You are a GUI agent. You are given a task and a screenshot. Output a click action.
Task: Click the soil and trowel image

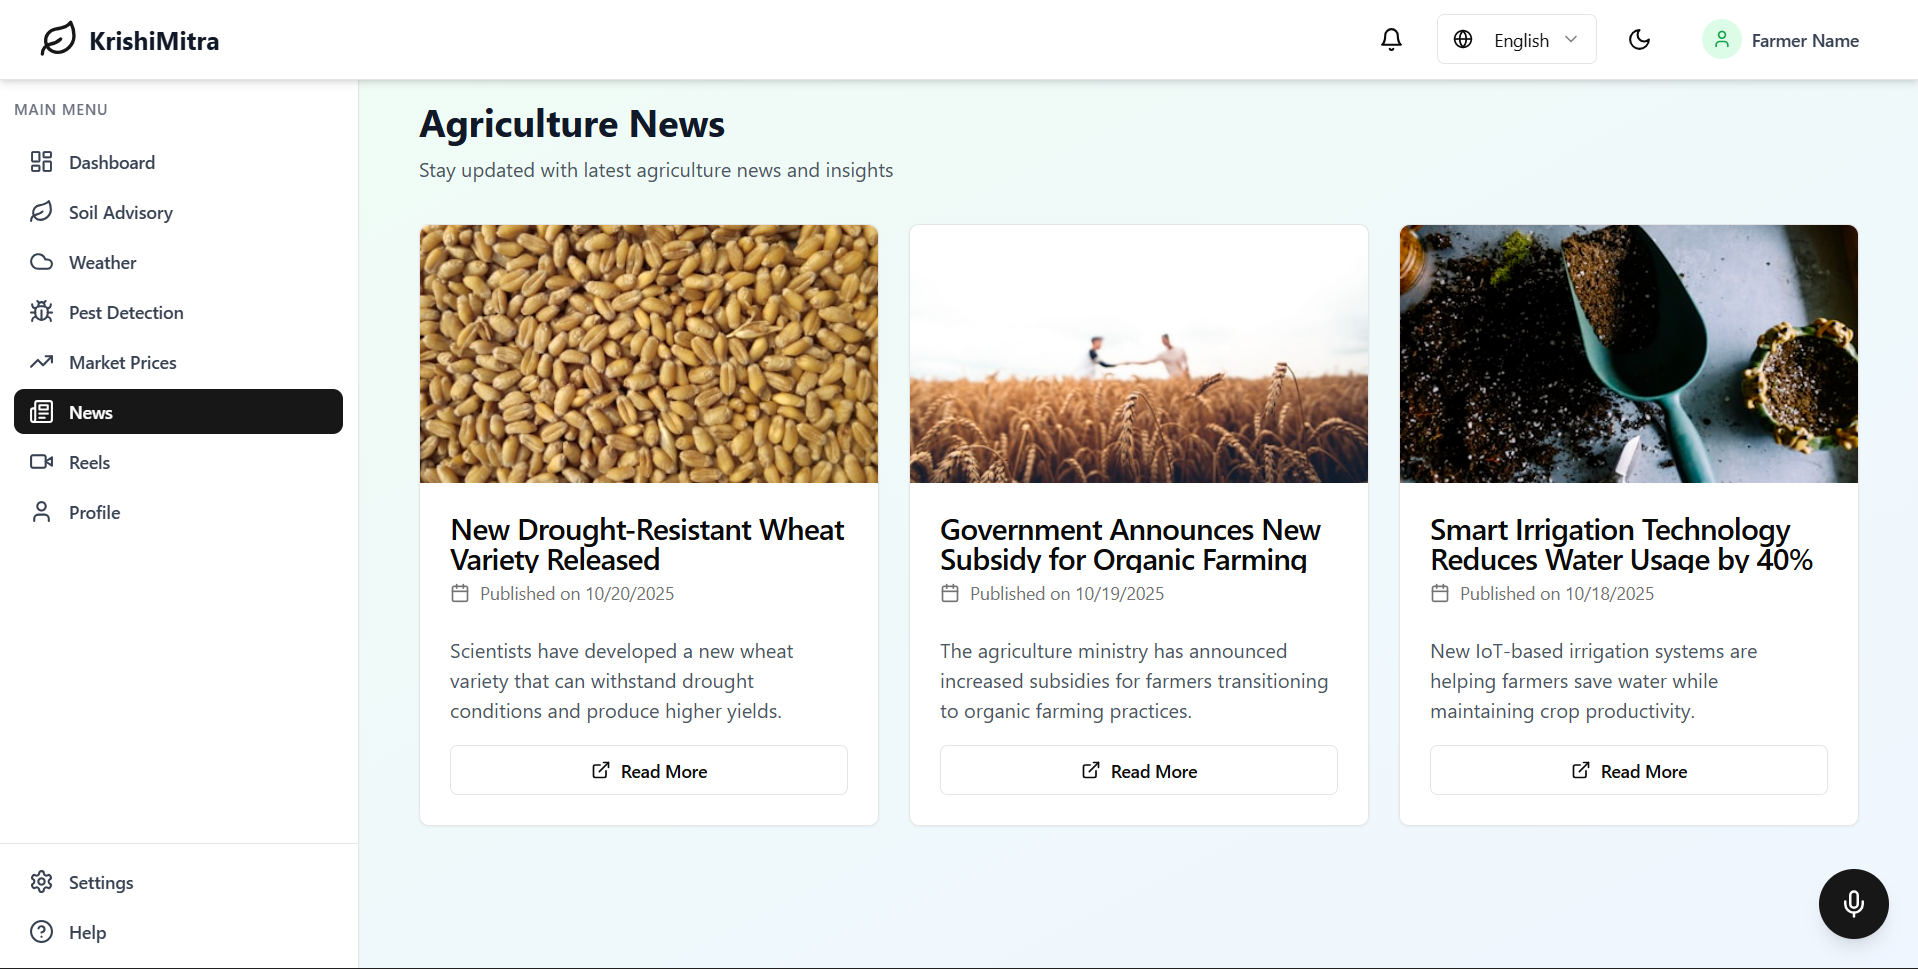1628,354
